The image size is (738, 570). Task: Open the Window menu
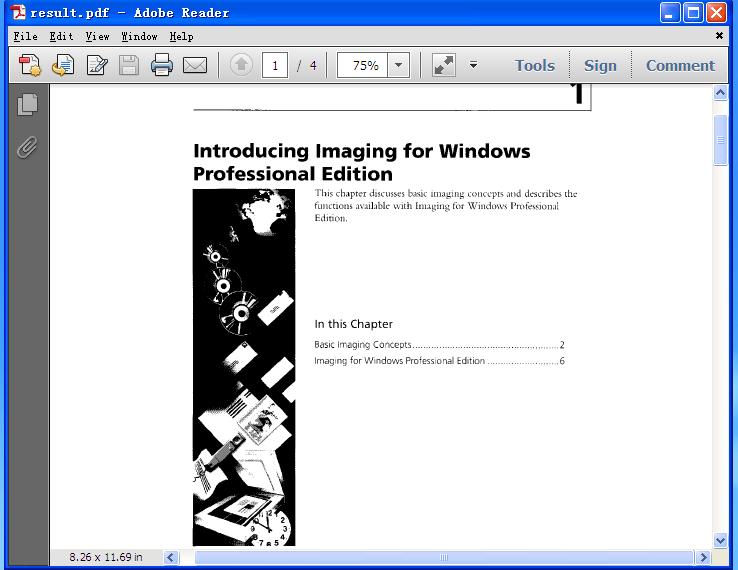pyautogui.click(x=139, y=36)
